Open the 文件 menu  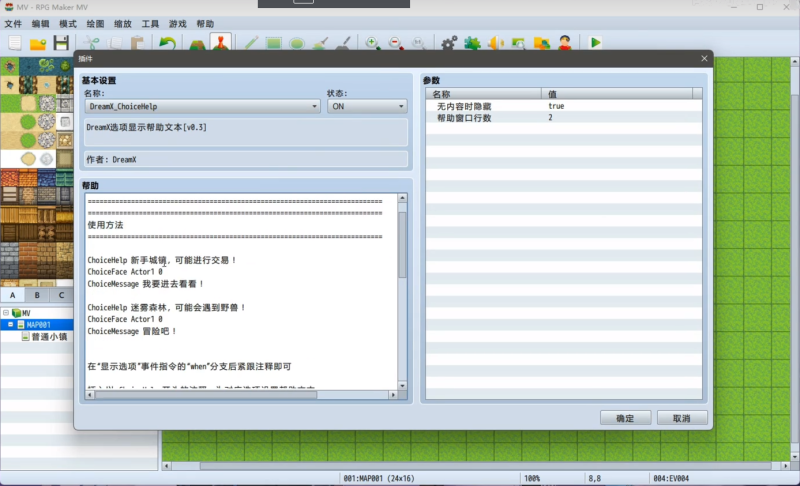[13, 23]
